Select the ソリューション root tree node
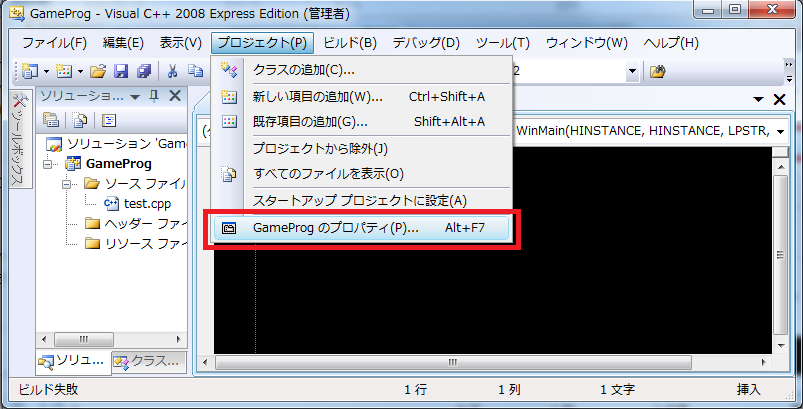 [x=116, y=144]
